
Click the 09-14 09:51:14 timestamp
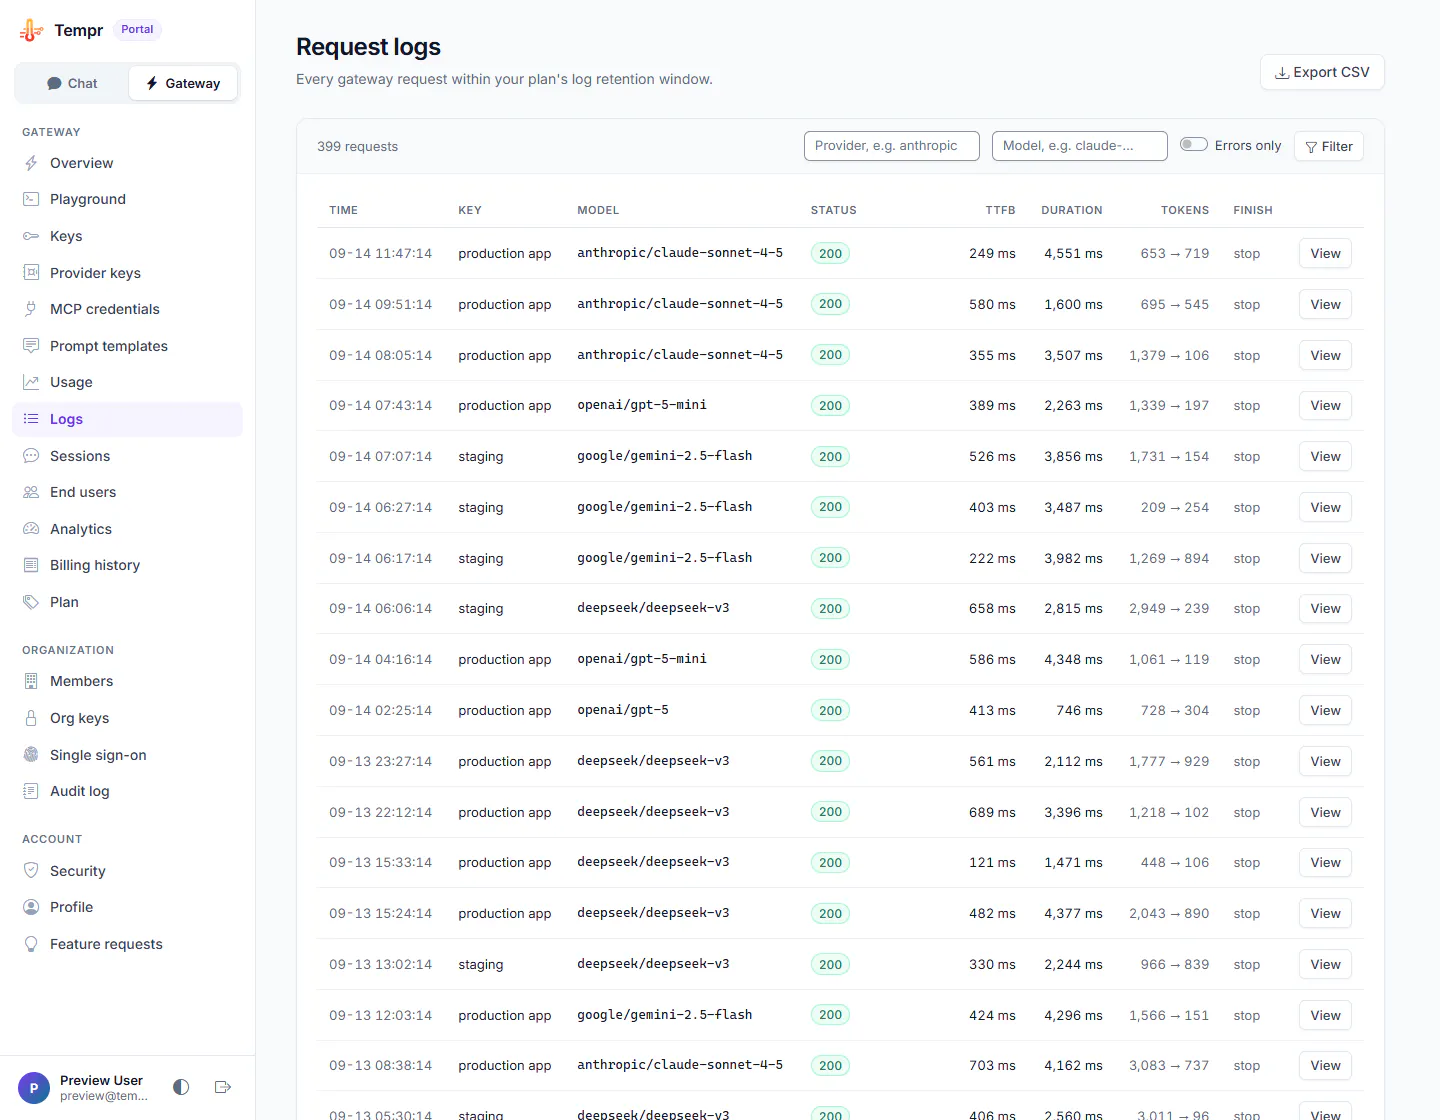pyautogui.click(x=381, y=305)
